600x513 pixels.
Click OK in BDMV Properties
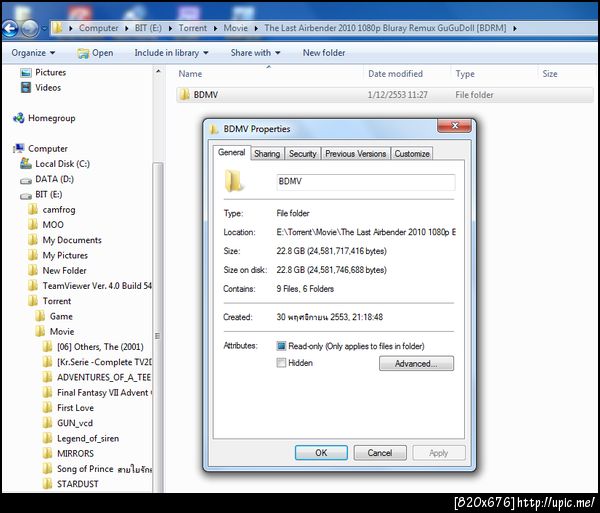point(321,453)
